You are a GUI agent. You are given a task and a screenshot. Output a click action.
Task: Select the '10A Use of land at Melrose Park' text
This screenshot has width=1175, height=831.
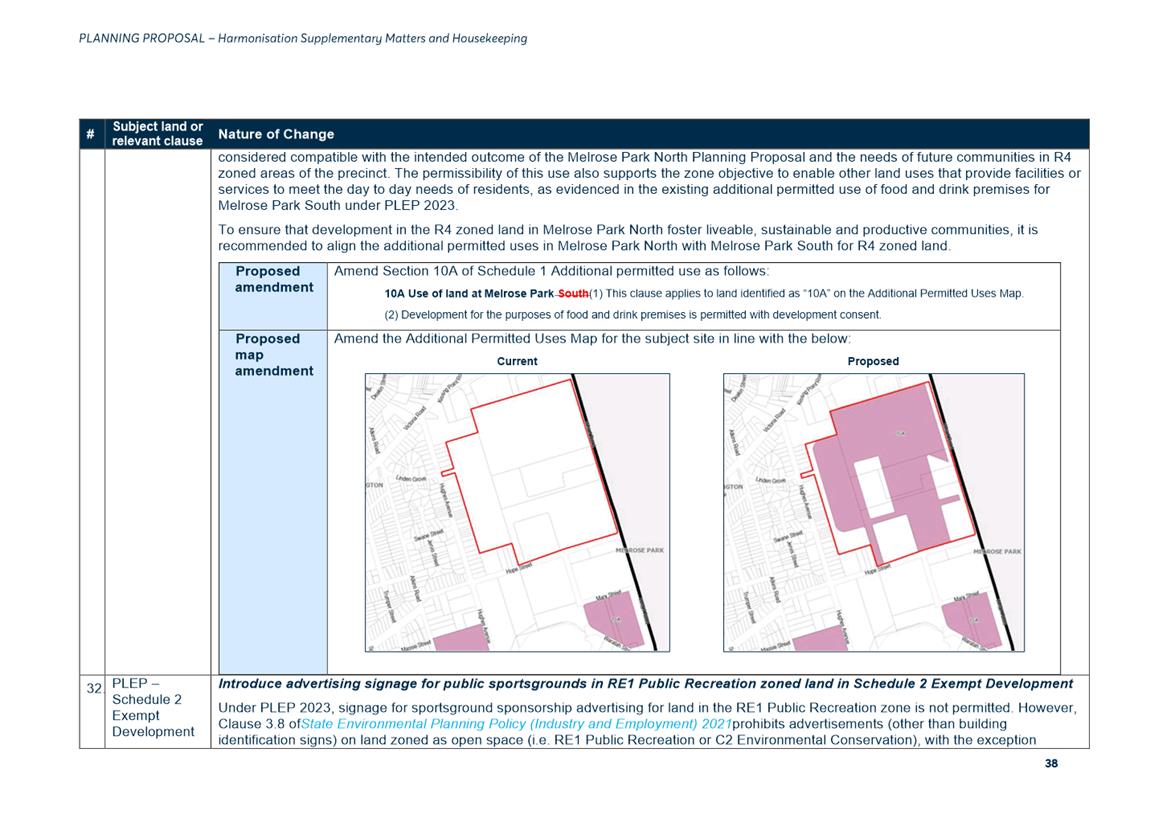[x=469, y=294]
